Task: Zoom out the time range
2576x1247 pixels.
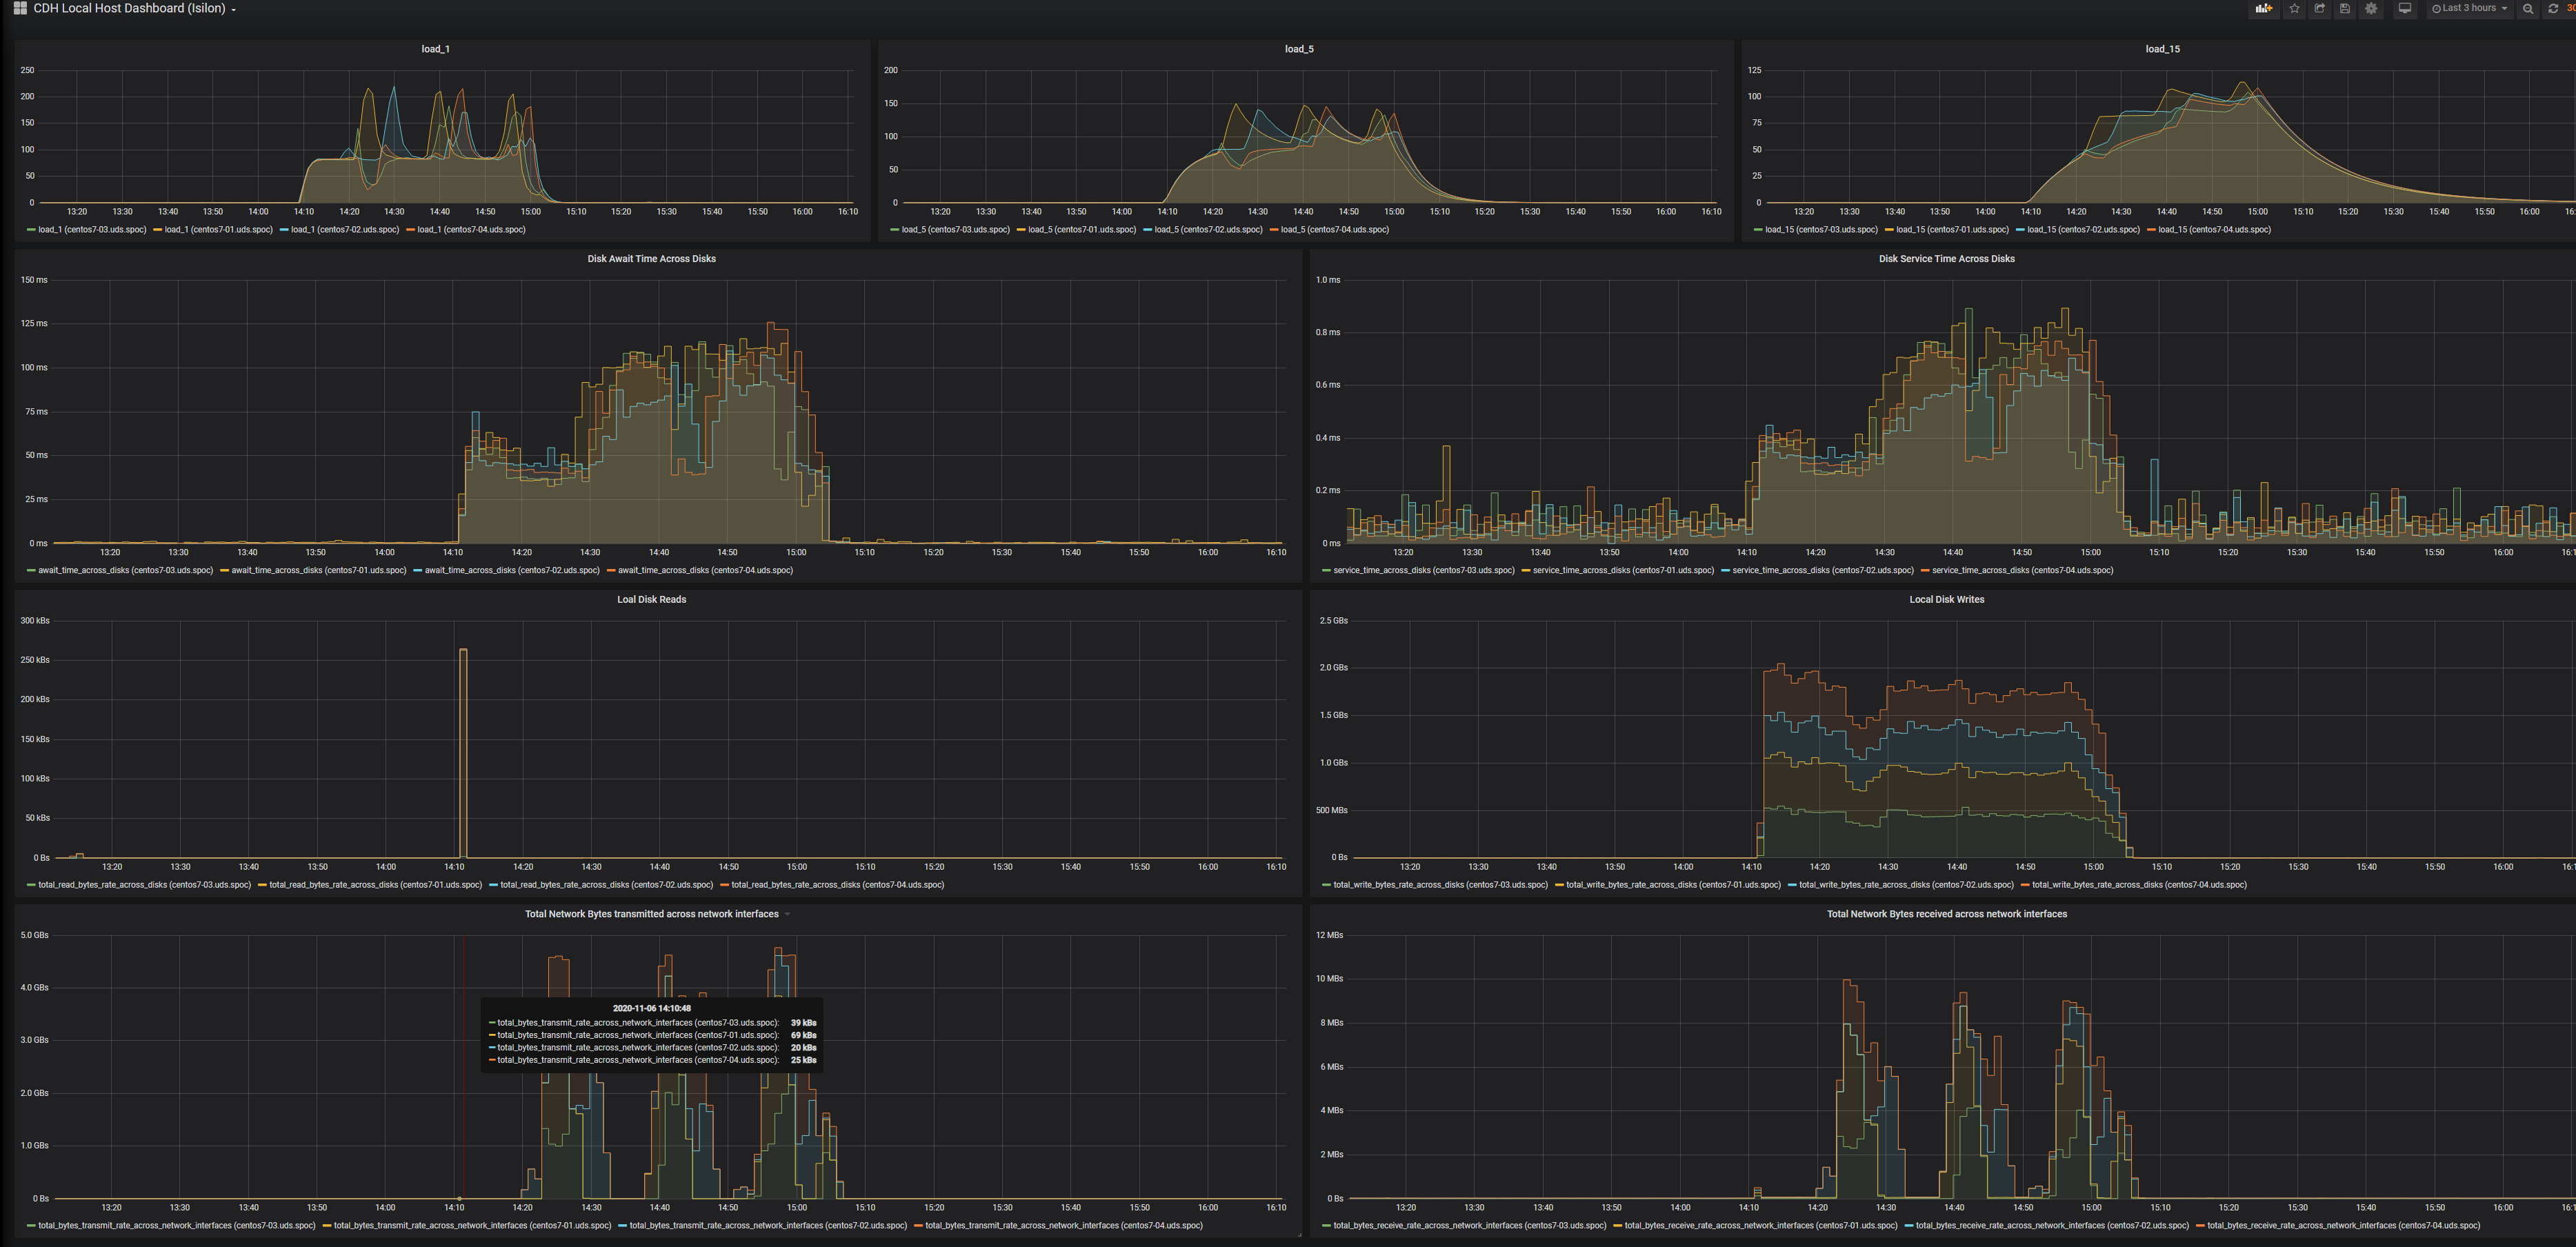Action: click(2528, 9)
